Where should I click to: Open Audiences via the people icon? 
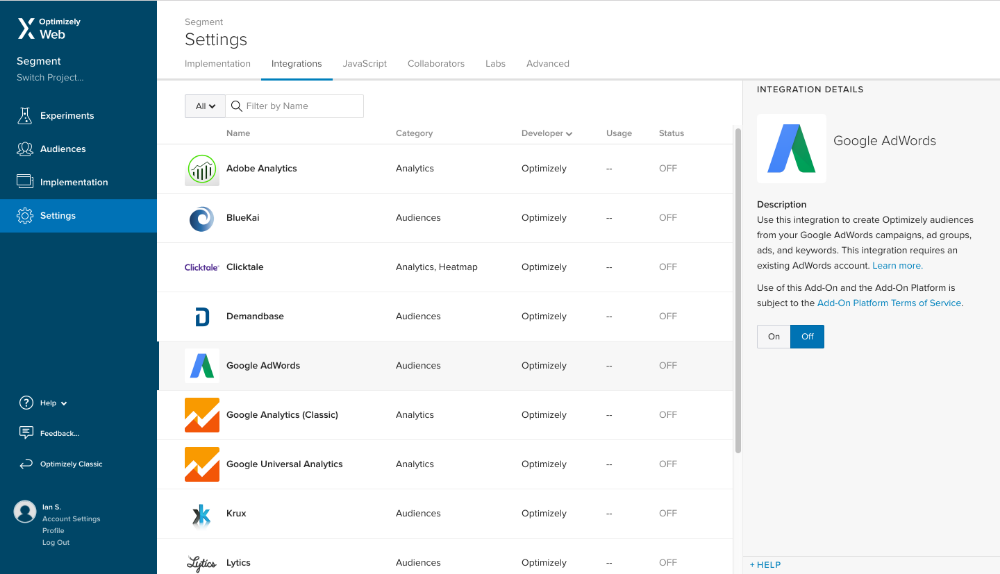25,149
